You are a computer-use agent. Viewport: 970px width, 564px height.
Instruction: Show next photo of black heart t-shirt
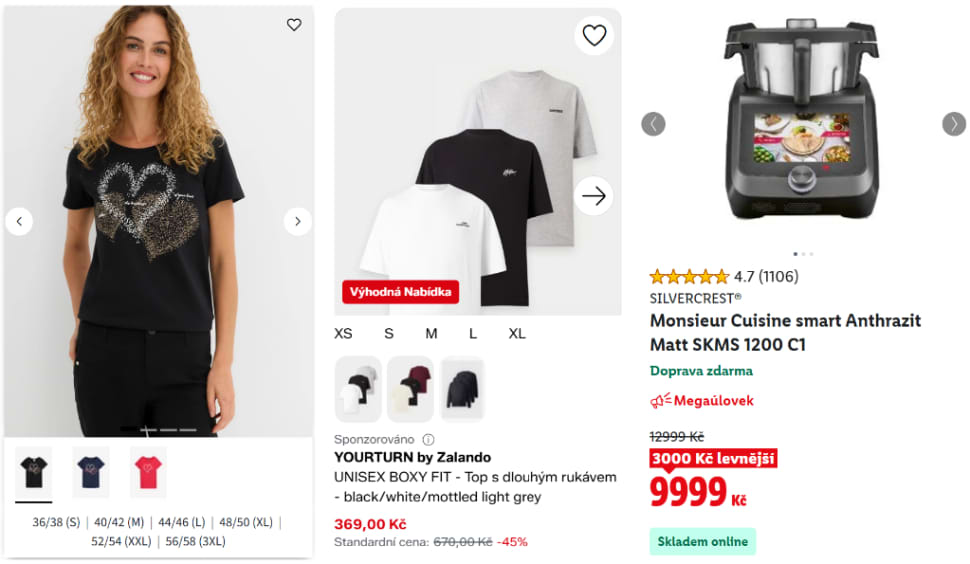[x=298, y=221]
